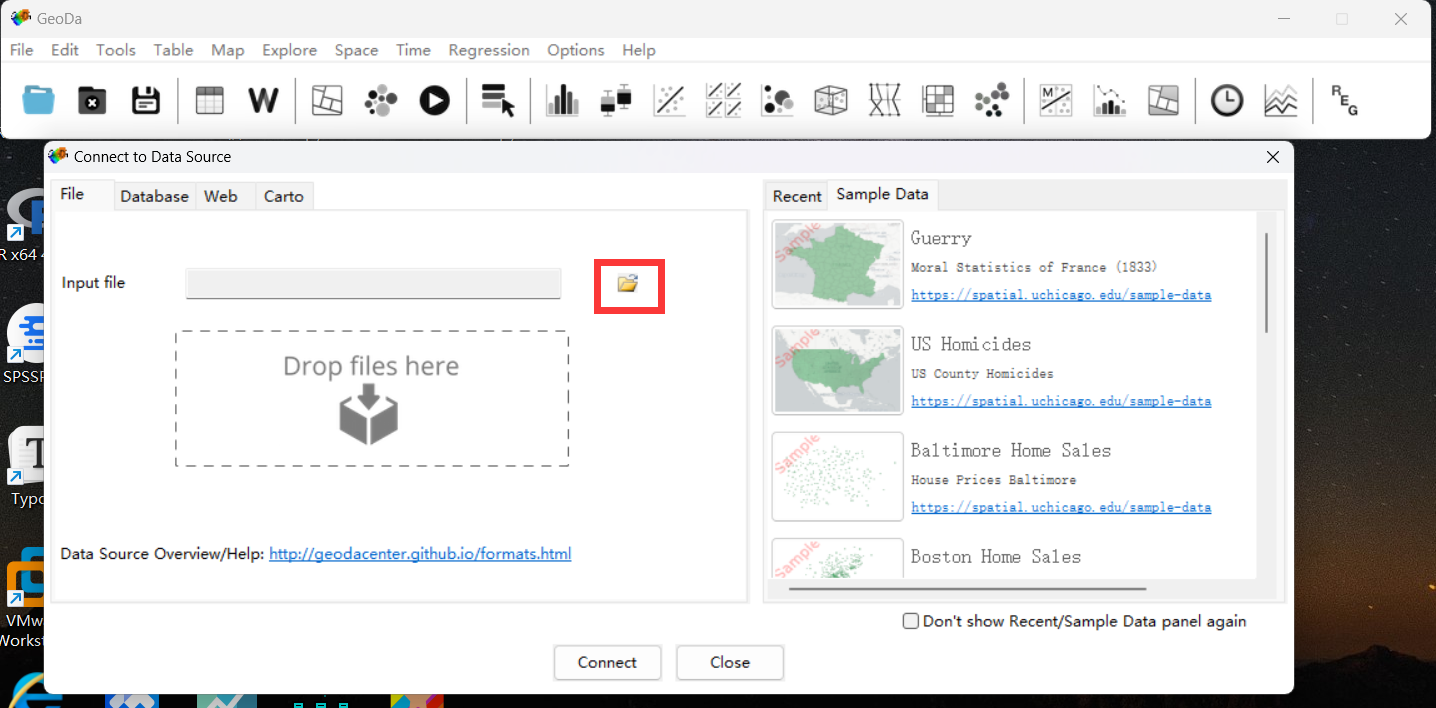Click the Clusters dots toolbar icon
Image resolution: width=1436 pixels, height=708 pixels.
(x=992, y=100)
